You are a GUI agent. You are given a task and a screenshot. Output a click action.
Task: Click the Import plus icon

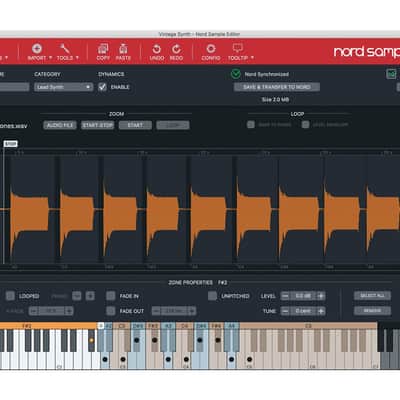(x=37, y=48)
